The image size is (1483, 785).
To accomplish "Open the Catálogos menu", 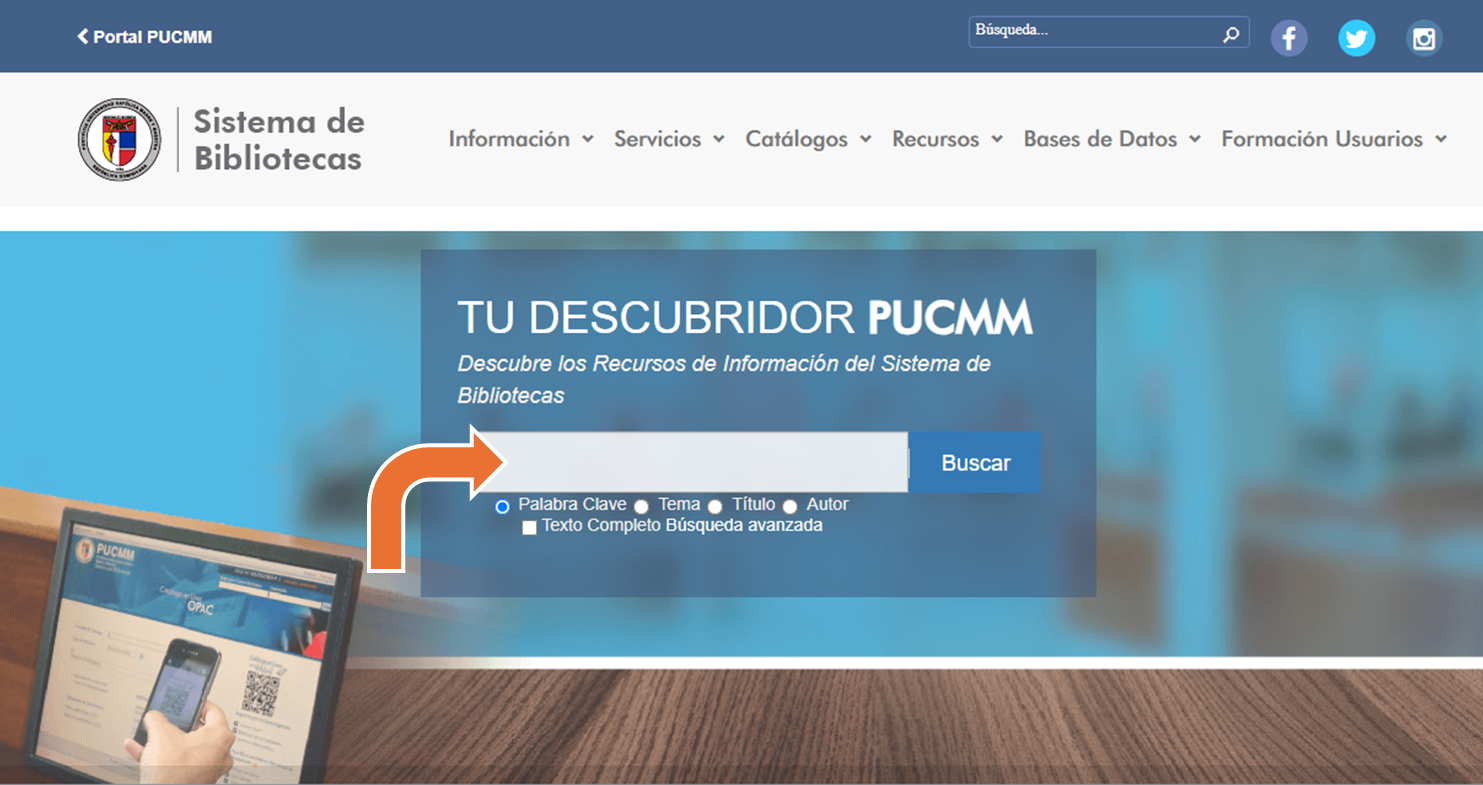I will [x=796, y=139].
